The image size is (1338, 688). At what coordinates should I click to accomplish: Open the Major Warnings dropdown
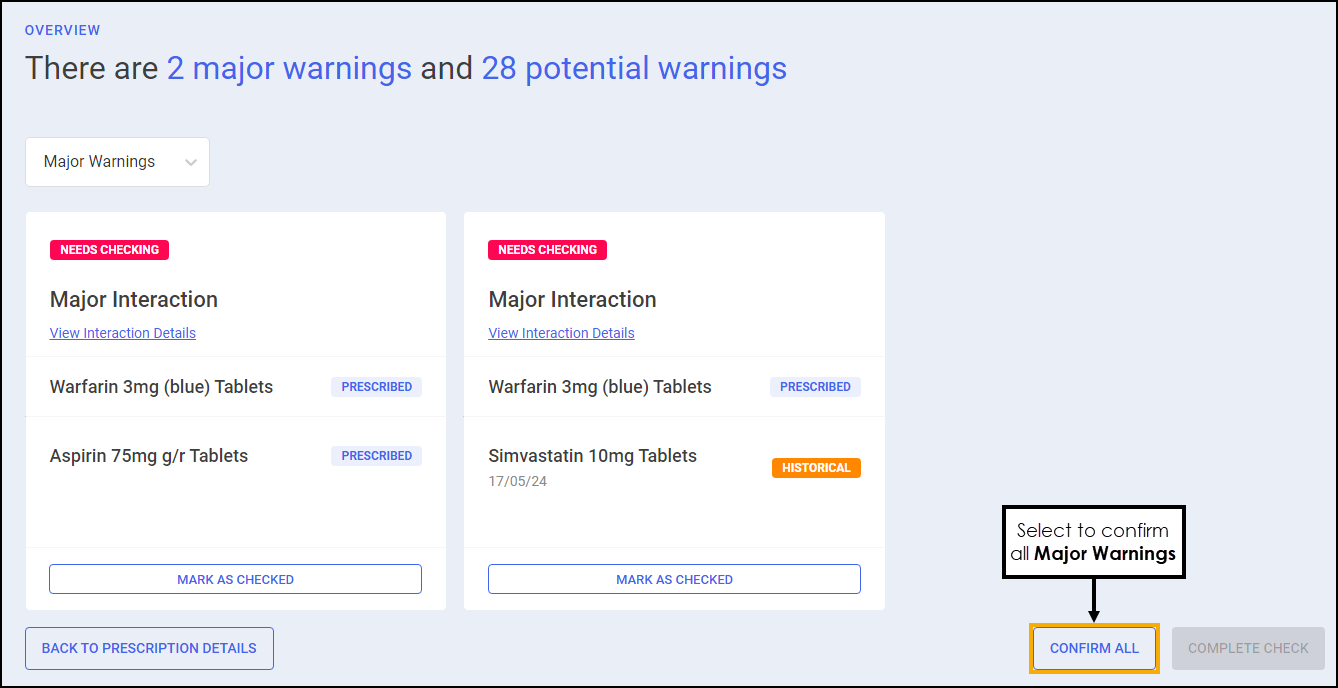pos(116,162)
